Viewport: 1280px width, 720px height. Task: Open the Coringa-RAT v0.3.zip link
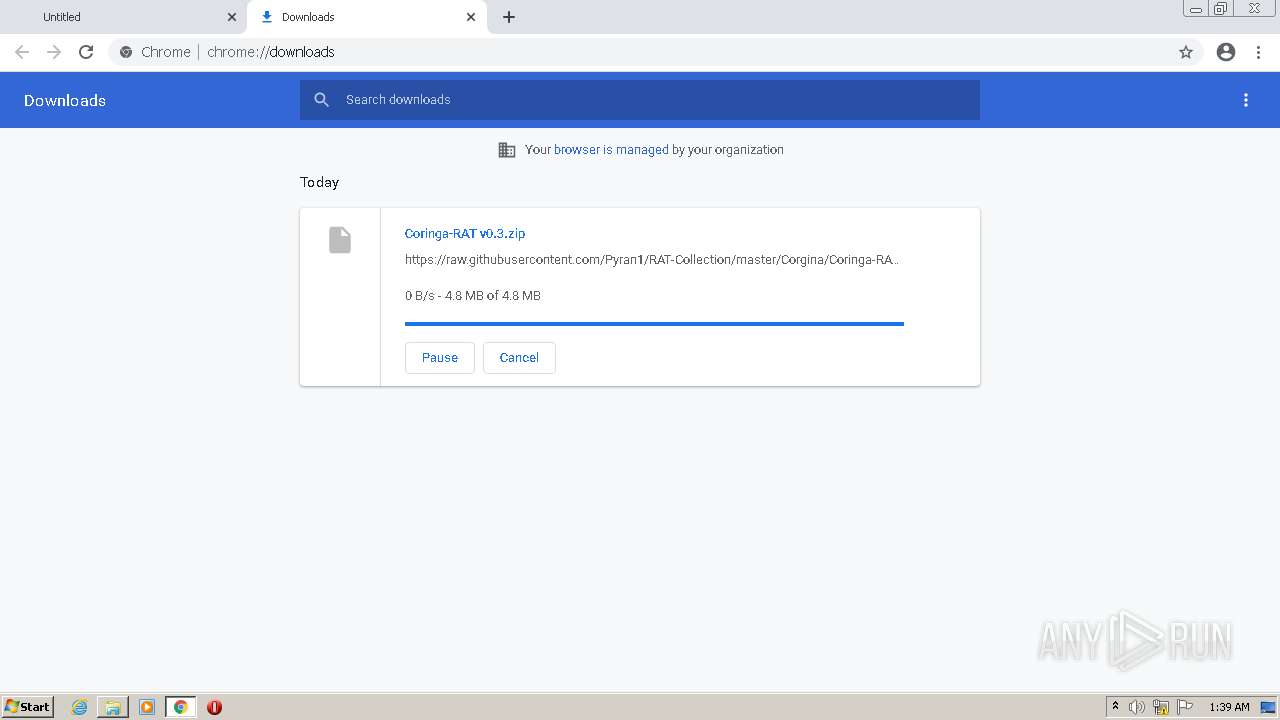[465, 234]
